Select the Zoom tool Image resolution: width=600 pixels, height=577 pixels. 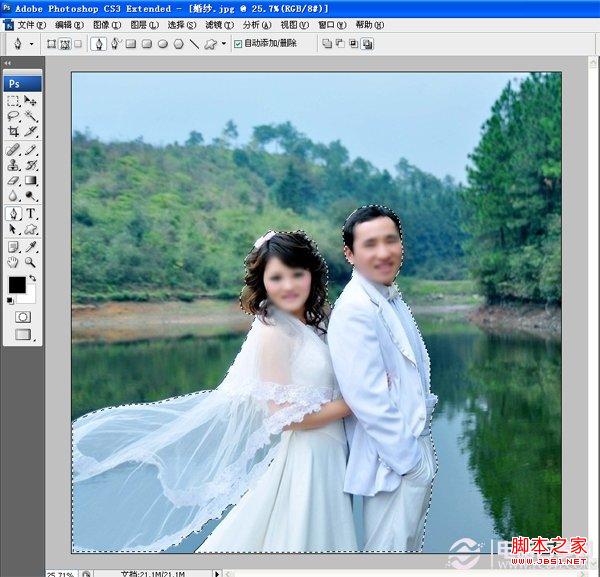(31, 262)
